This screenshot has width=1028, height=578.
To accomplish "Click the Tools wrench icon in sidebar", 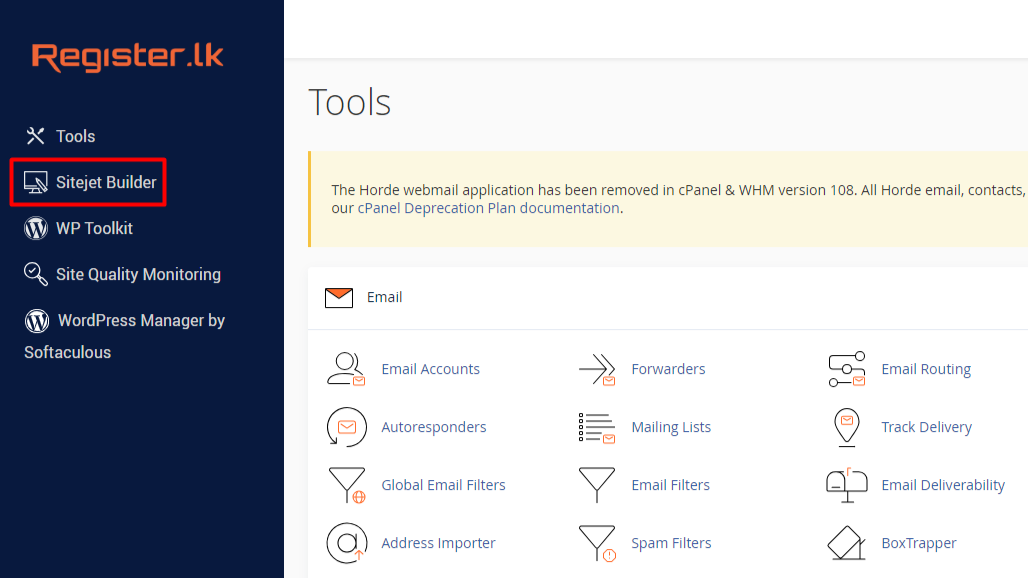I will 35,136.
